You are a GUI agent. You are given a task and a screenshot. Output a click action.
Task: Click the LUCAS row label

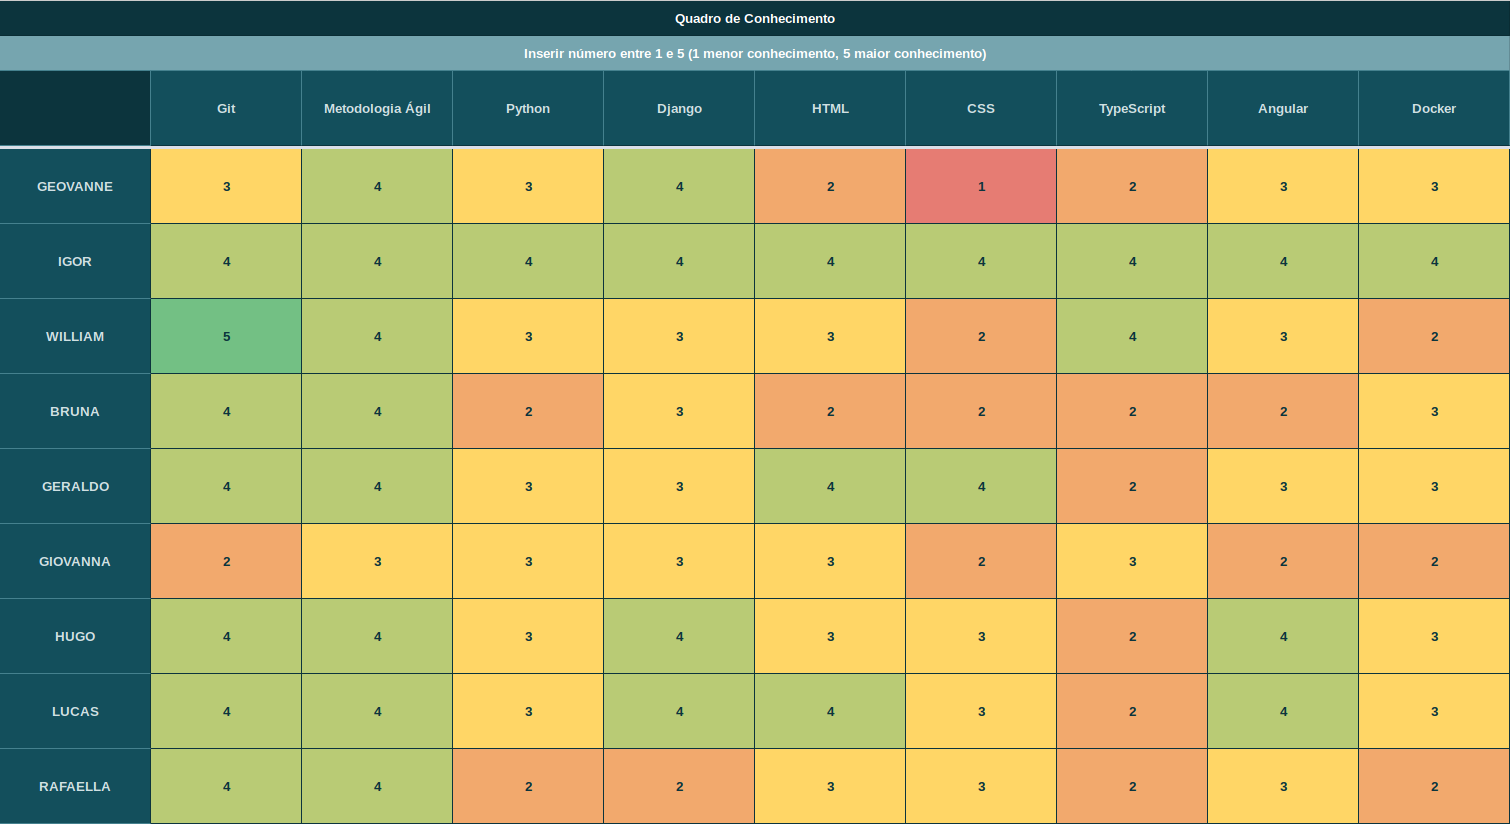tap(75, 711)
